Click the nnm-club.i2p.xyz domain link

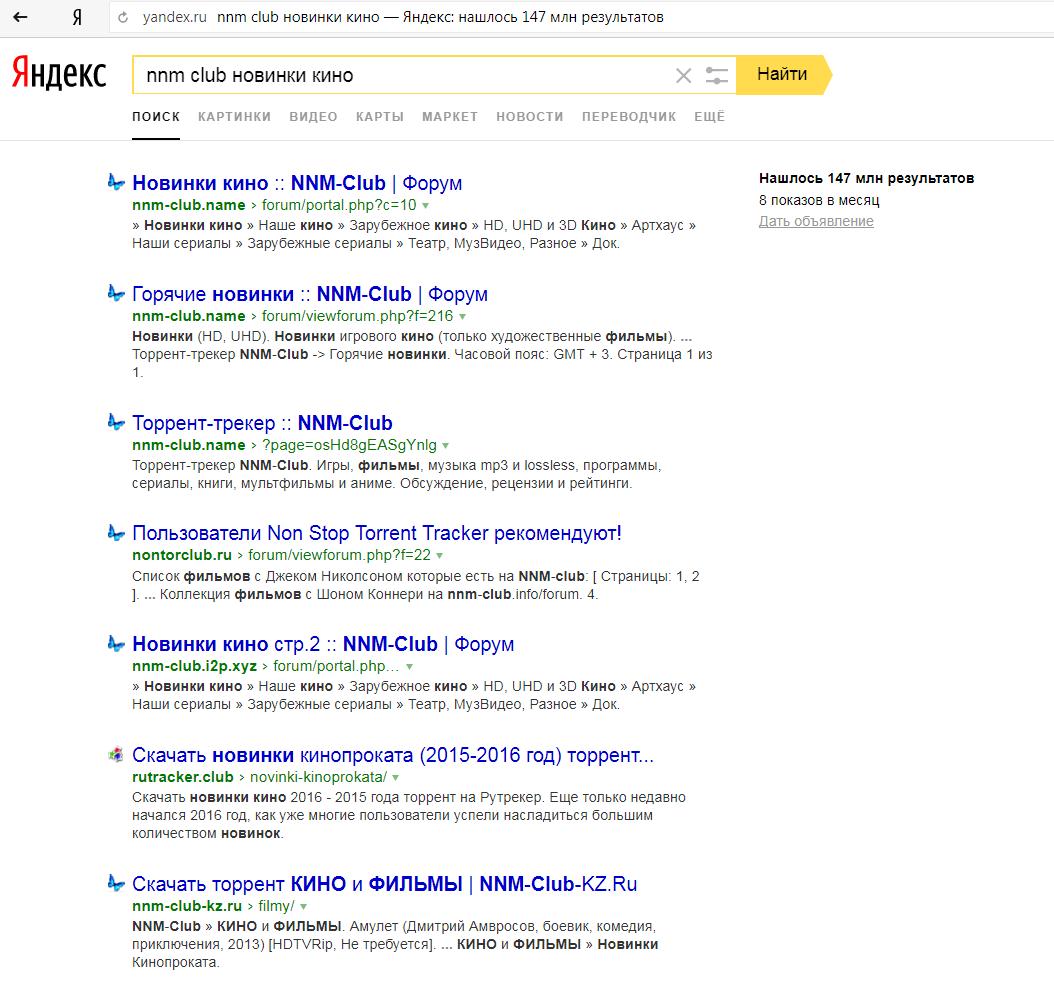194,666
